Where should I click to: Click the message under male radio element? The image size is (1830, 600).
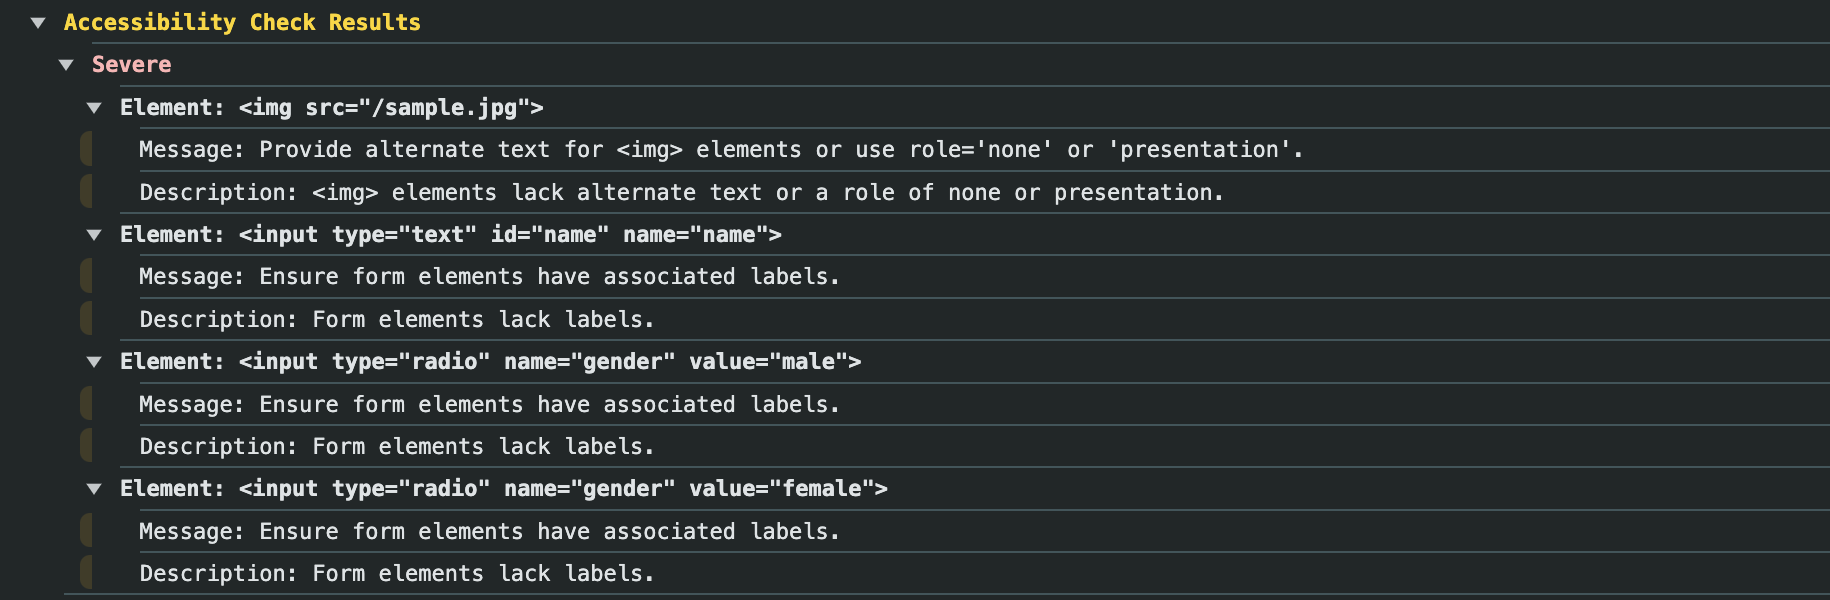489,405
